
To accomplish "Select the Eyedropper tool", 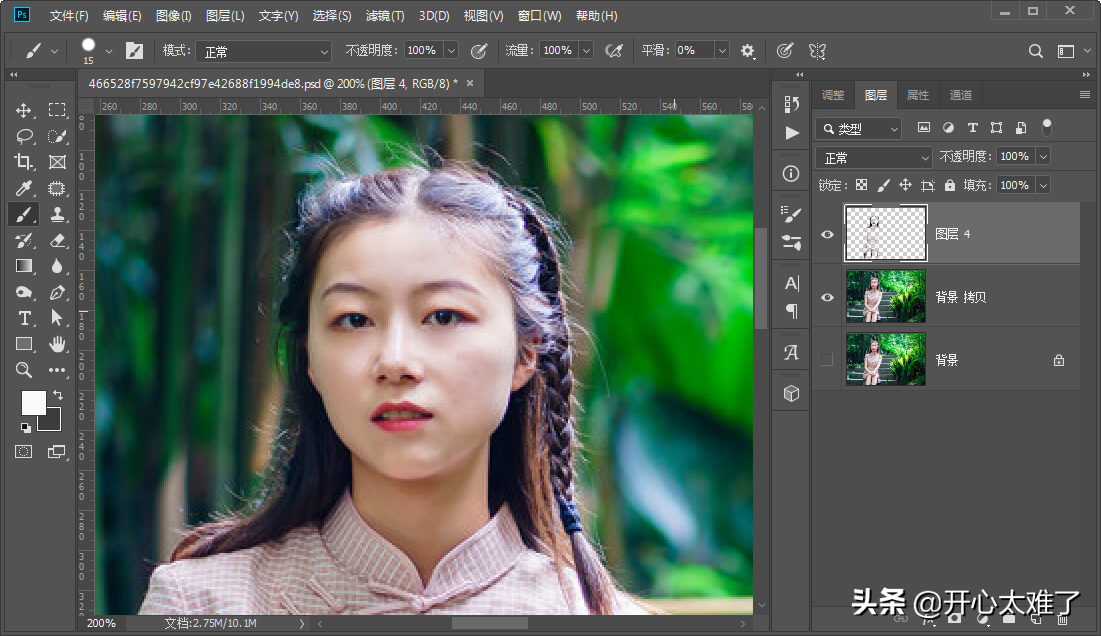I will pos(24,188).
